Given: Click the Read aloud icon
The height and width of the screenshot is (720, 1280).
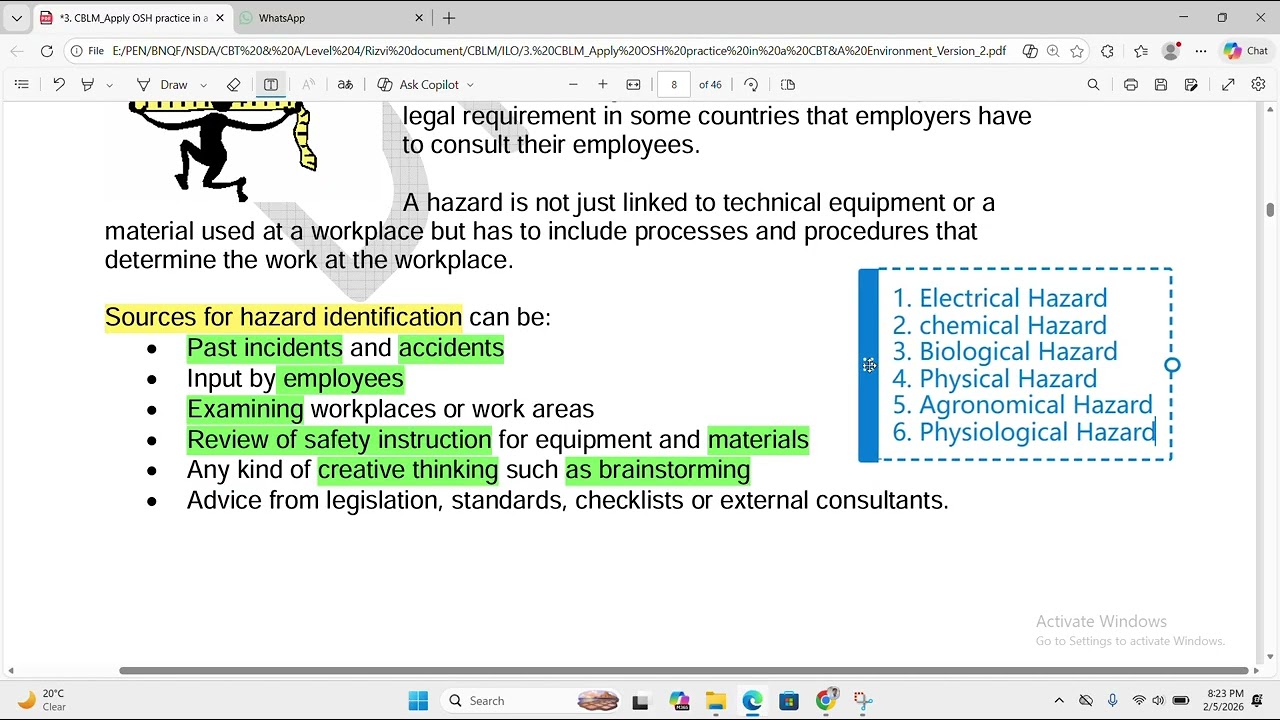Looking at the screenshot, I should tap(309, 85).
